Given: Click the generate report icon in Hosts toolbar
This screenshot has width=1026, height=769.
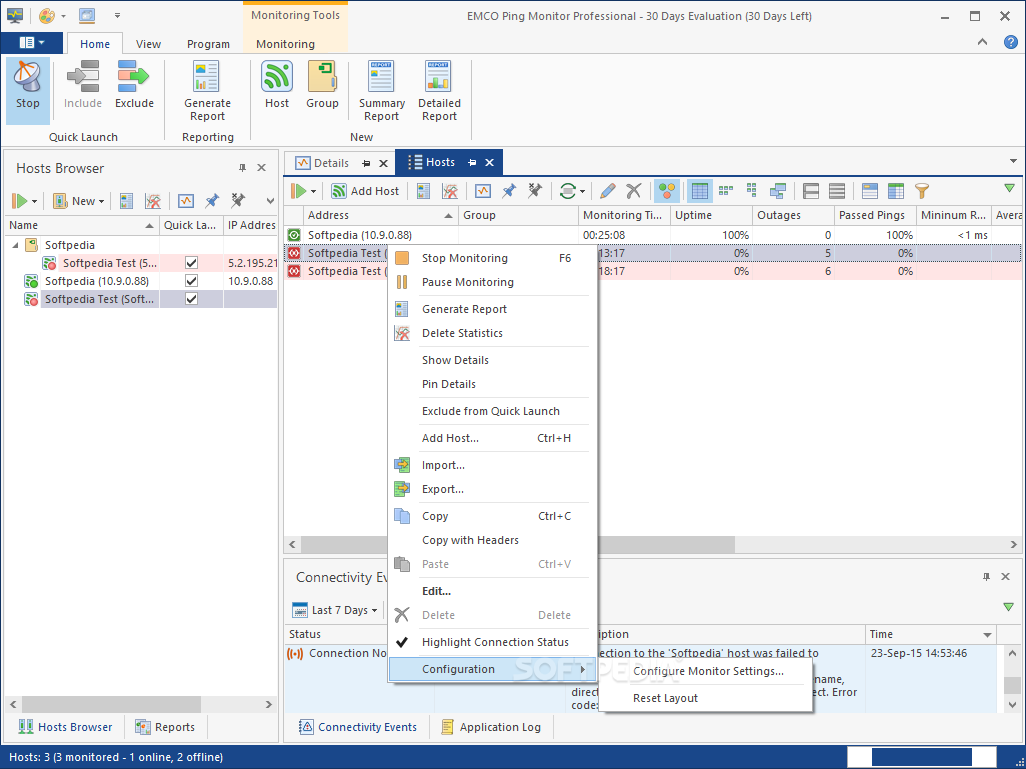Looking at the screenshot, I should pyautogui.click(x=423, y=190).
